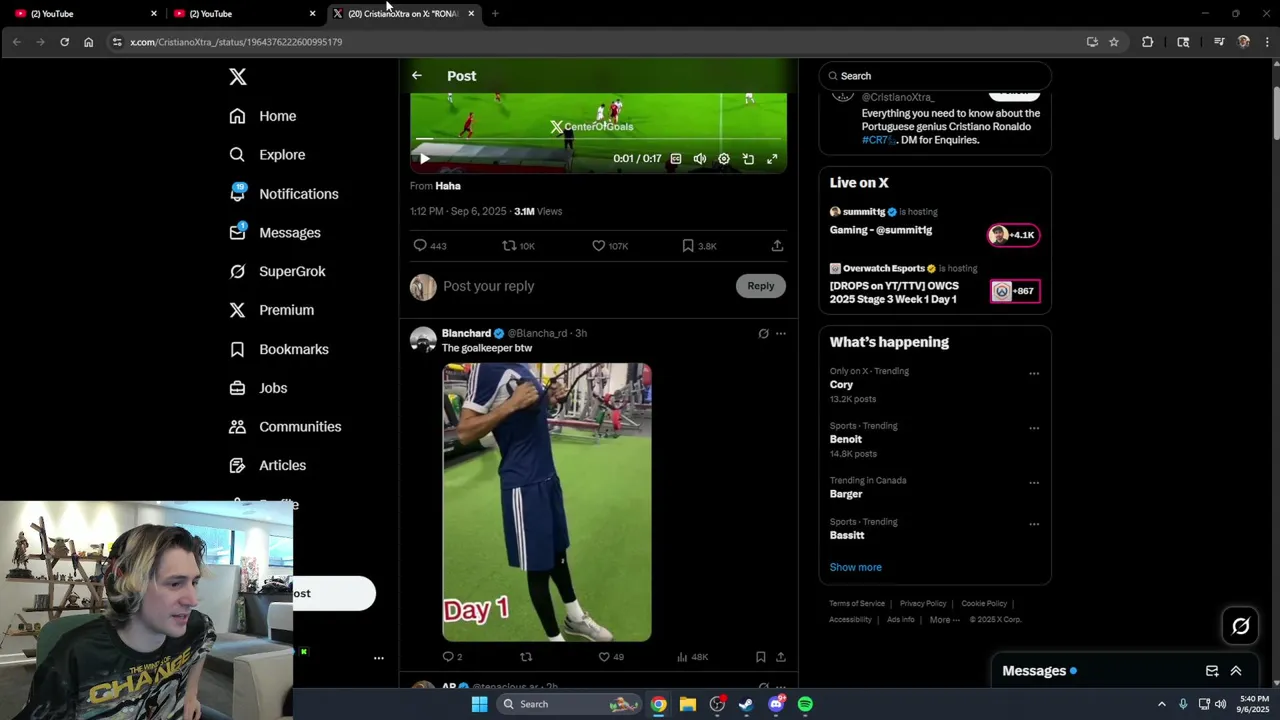
Task: Click the reply icon showing 443
Action: [430, 246]
